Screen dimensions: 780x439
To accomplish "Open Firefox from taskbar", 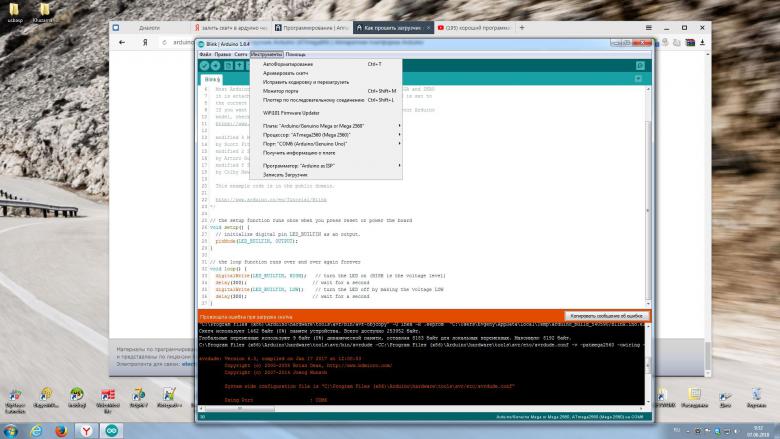I will click(x=61, y=431).
